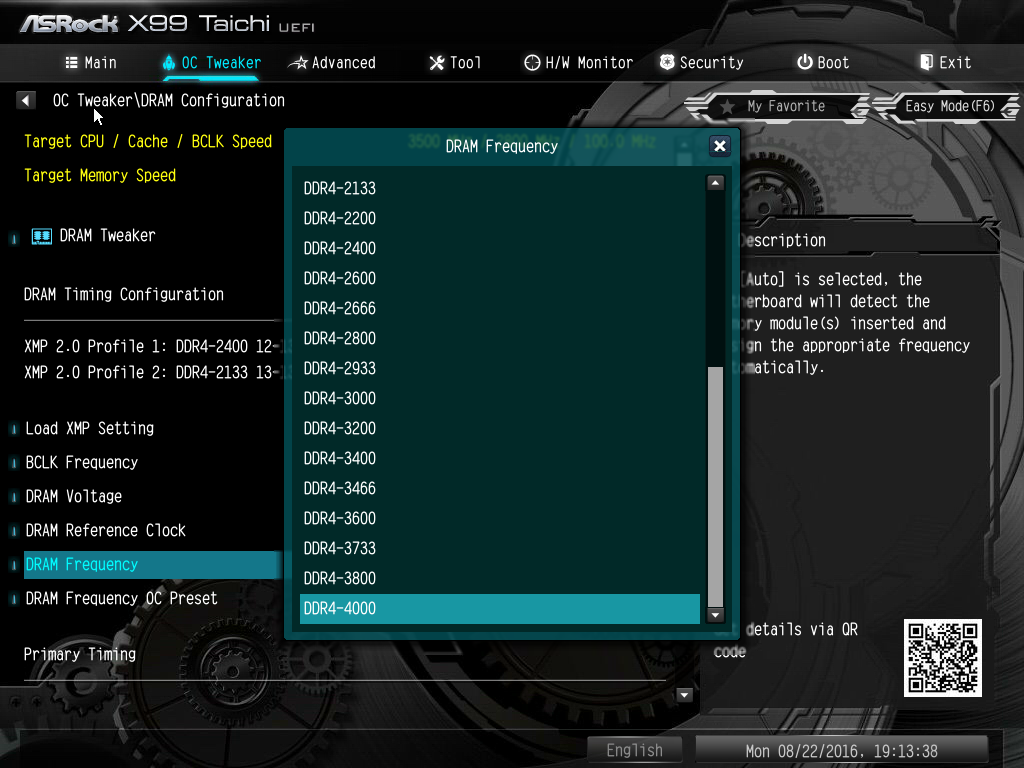
Task: Click the back arrow beside the breadcrumb
Action: [x=25, y=101]
